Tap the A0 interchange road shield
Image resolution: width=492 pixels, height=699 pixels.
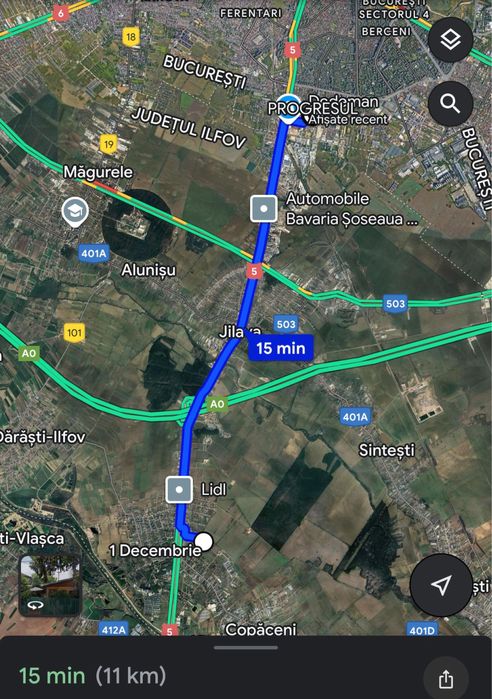coord(217,404)
